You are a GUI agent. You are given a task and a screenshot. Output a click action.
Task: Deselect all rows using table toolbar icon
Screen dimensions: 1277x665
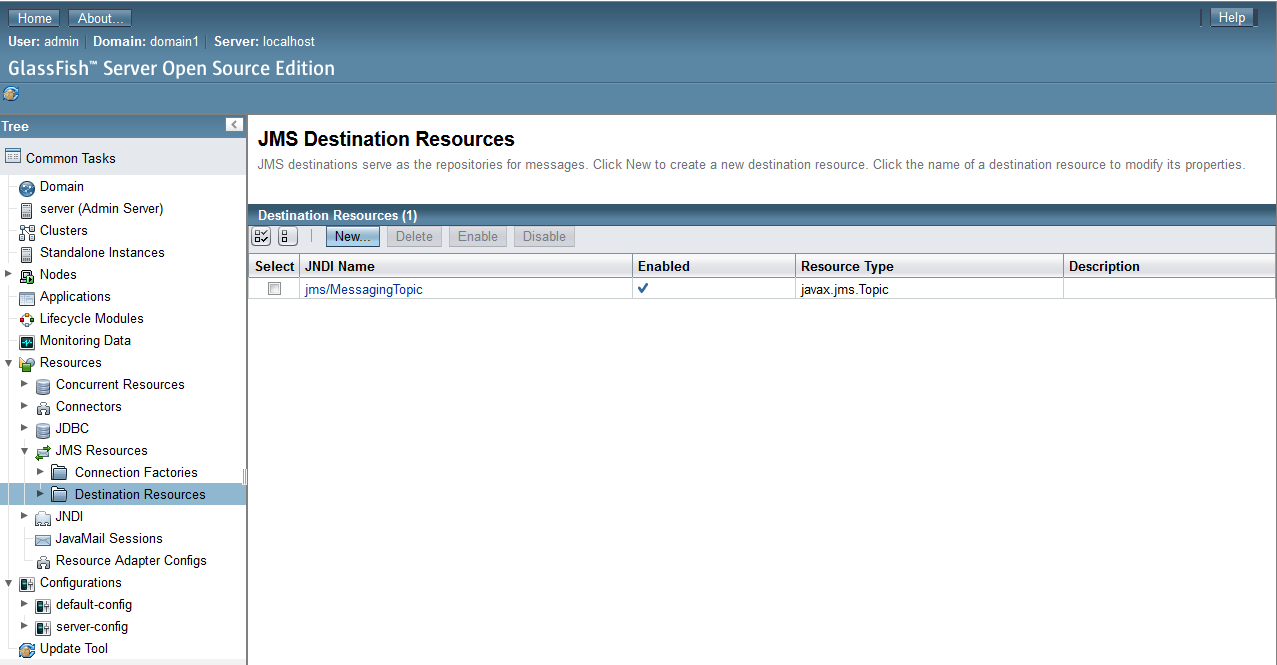[x=288, y=237]
